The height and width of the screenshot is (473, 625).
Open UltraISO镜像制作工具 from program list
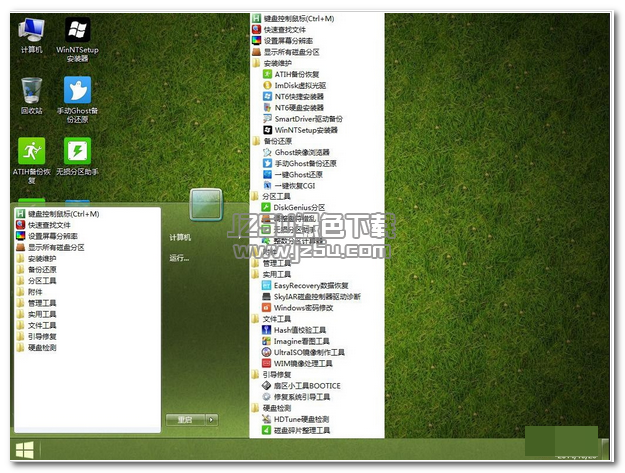click(x=303, y=353)
